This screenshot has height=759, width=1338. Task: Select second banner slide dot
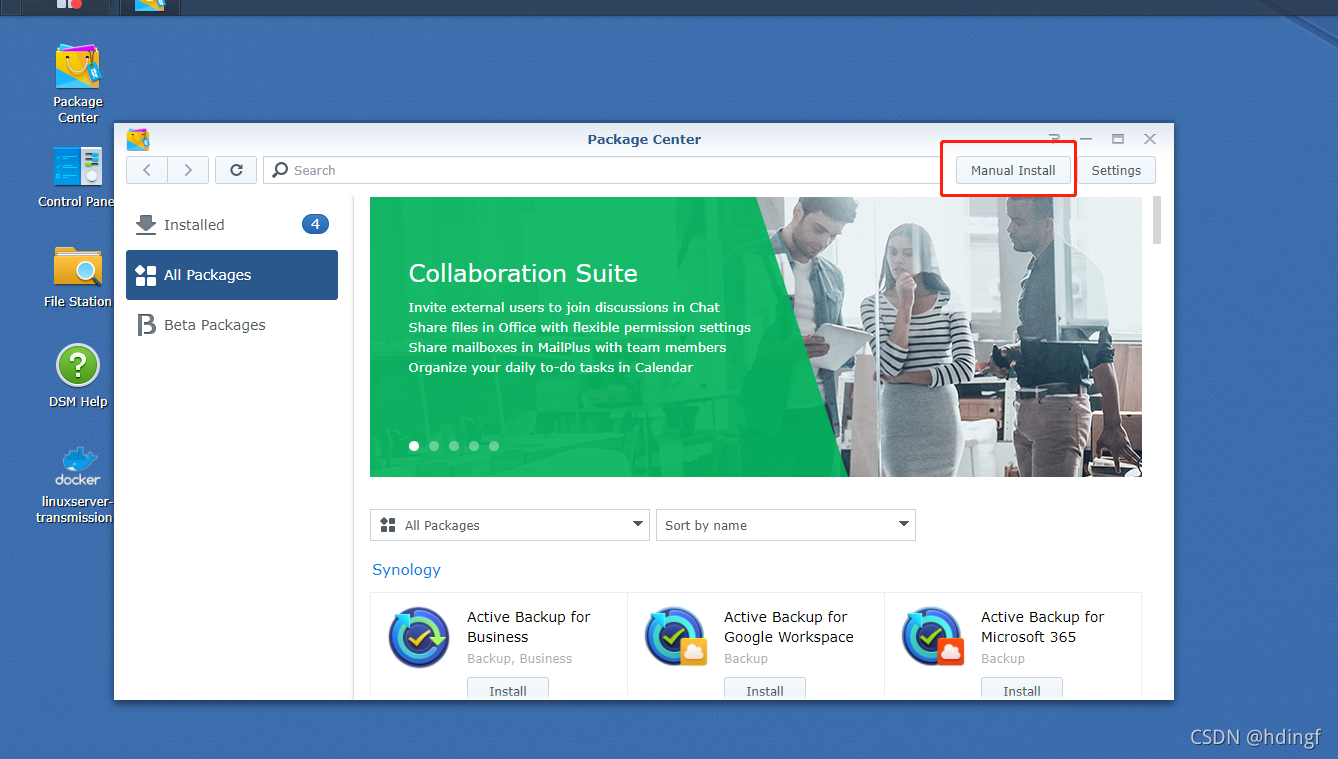[434, 446]
